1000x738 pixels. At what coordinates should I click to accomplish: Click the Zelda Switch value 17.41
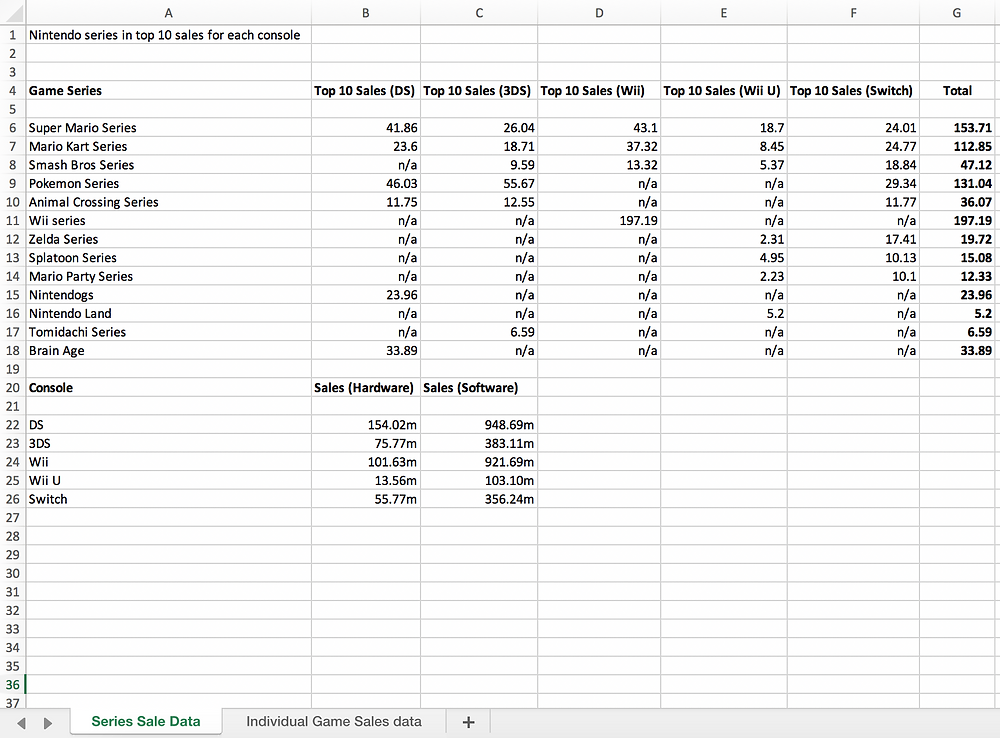pyautogui.click(x=853, y=239)
